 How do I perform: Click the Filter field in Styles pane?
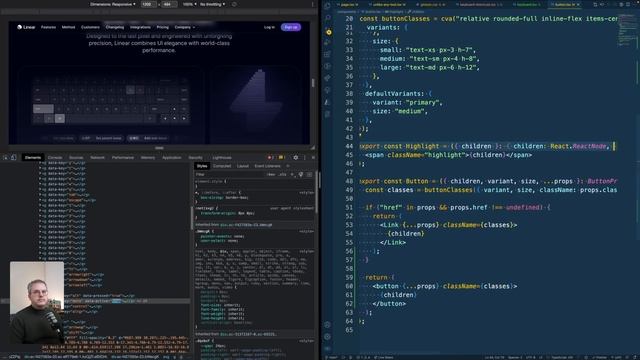coord(229,174)
